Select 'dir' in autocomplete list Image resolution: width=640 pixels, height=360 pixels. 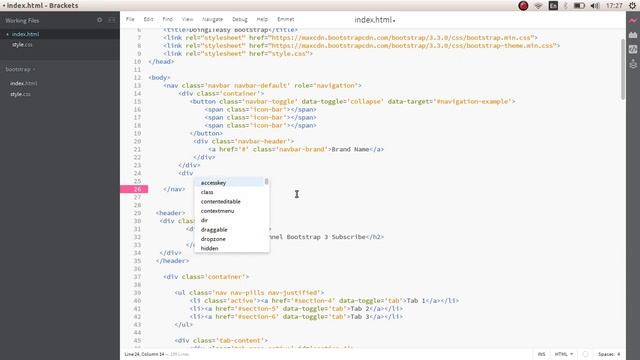tap(229, 220)
